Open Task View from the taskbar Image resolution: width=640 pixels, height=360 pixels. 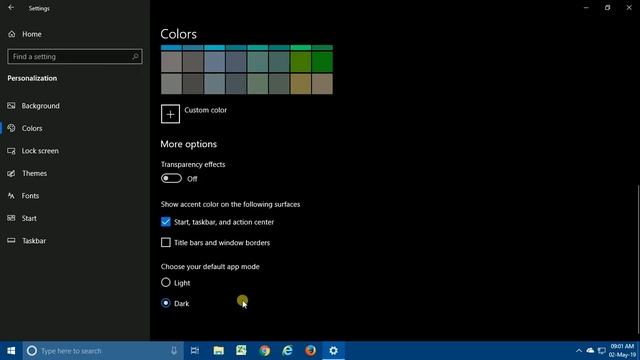point(195,351)
